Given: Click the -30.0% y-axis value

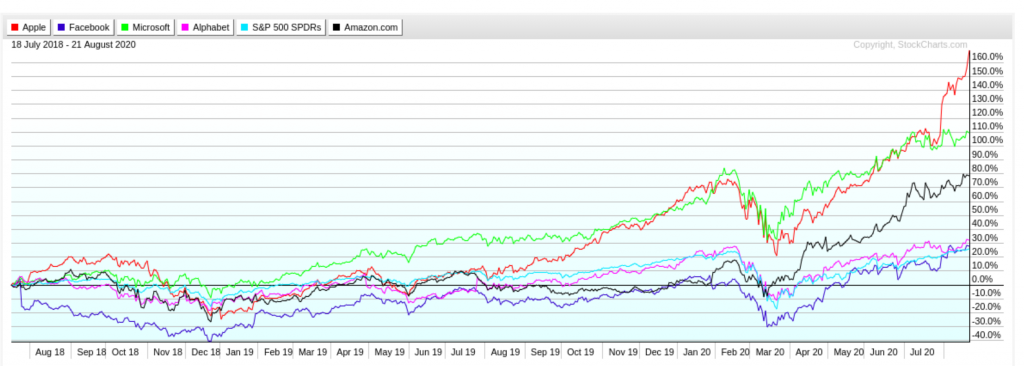Looking at the screenshot, I should click(987, 322).
